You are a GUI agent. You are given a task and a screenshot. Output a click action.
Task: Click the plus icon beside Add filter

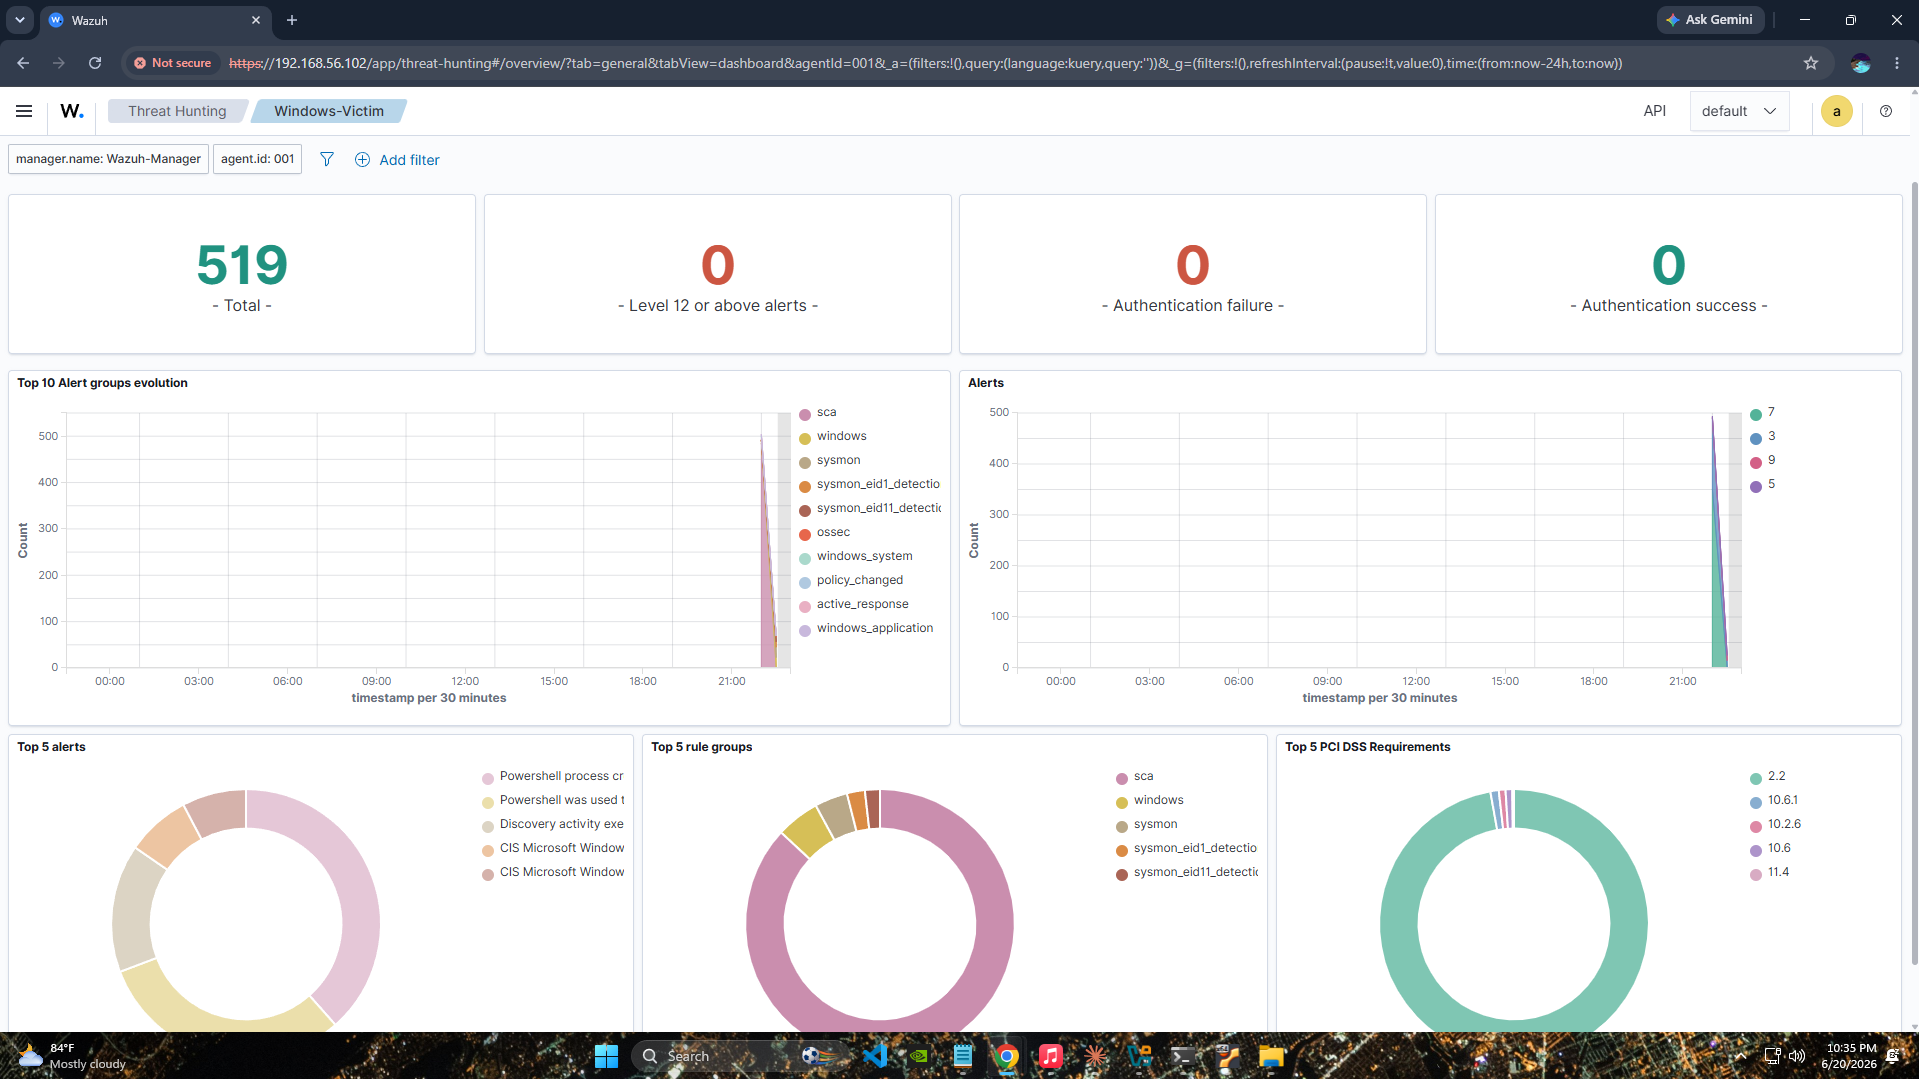(362, 160)
